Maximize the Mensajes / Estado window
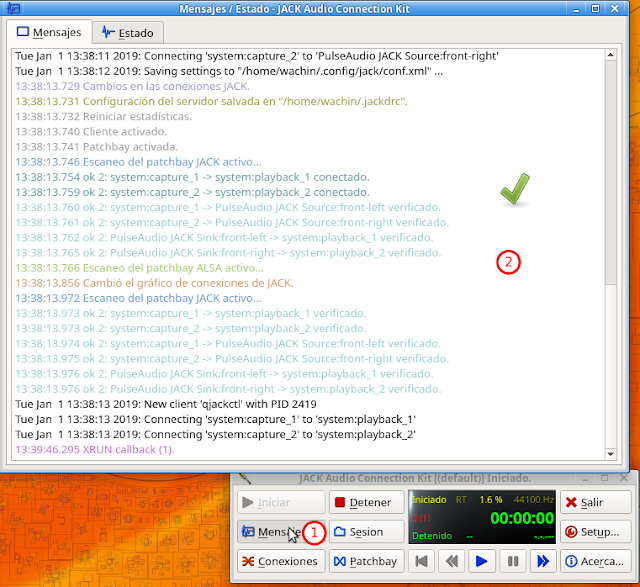Image resolution: width=640 pixels, height=587 pixels. click(596, 9)
